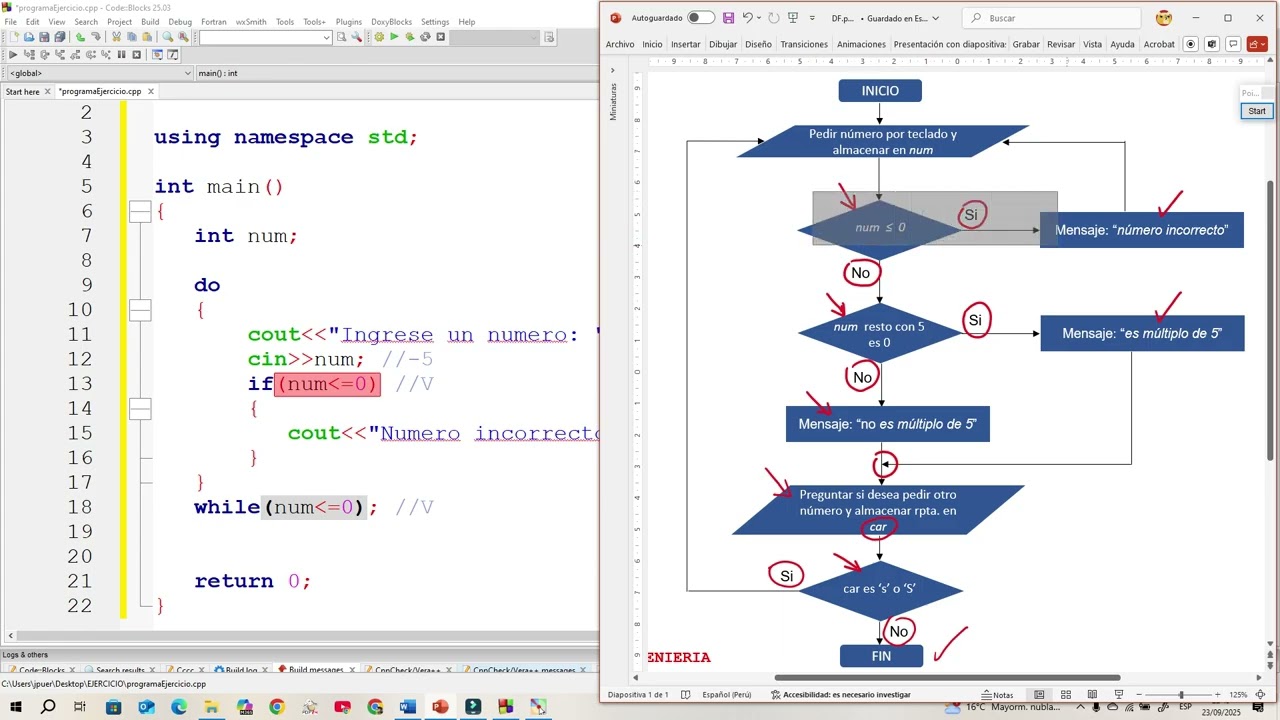Collapse fold marker at code line 6
Image resolution: width=1280 pixels, height=720 pixels.
point(140,211)
